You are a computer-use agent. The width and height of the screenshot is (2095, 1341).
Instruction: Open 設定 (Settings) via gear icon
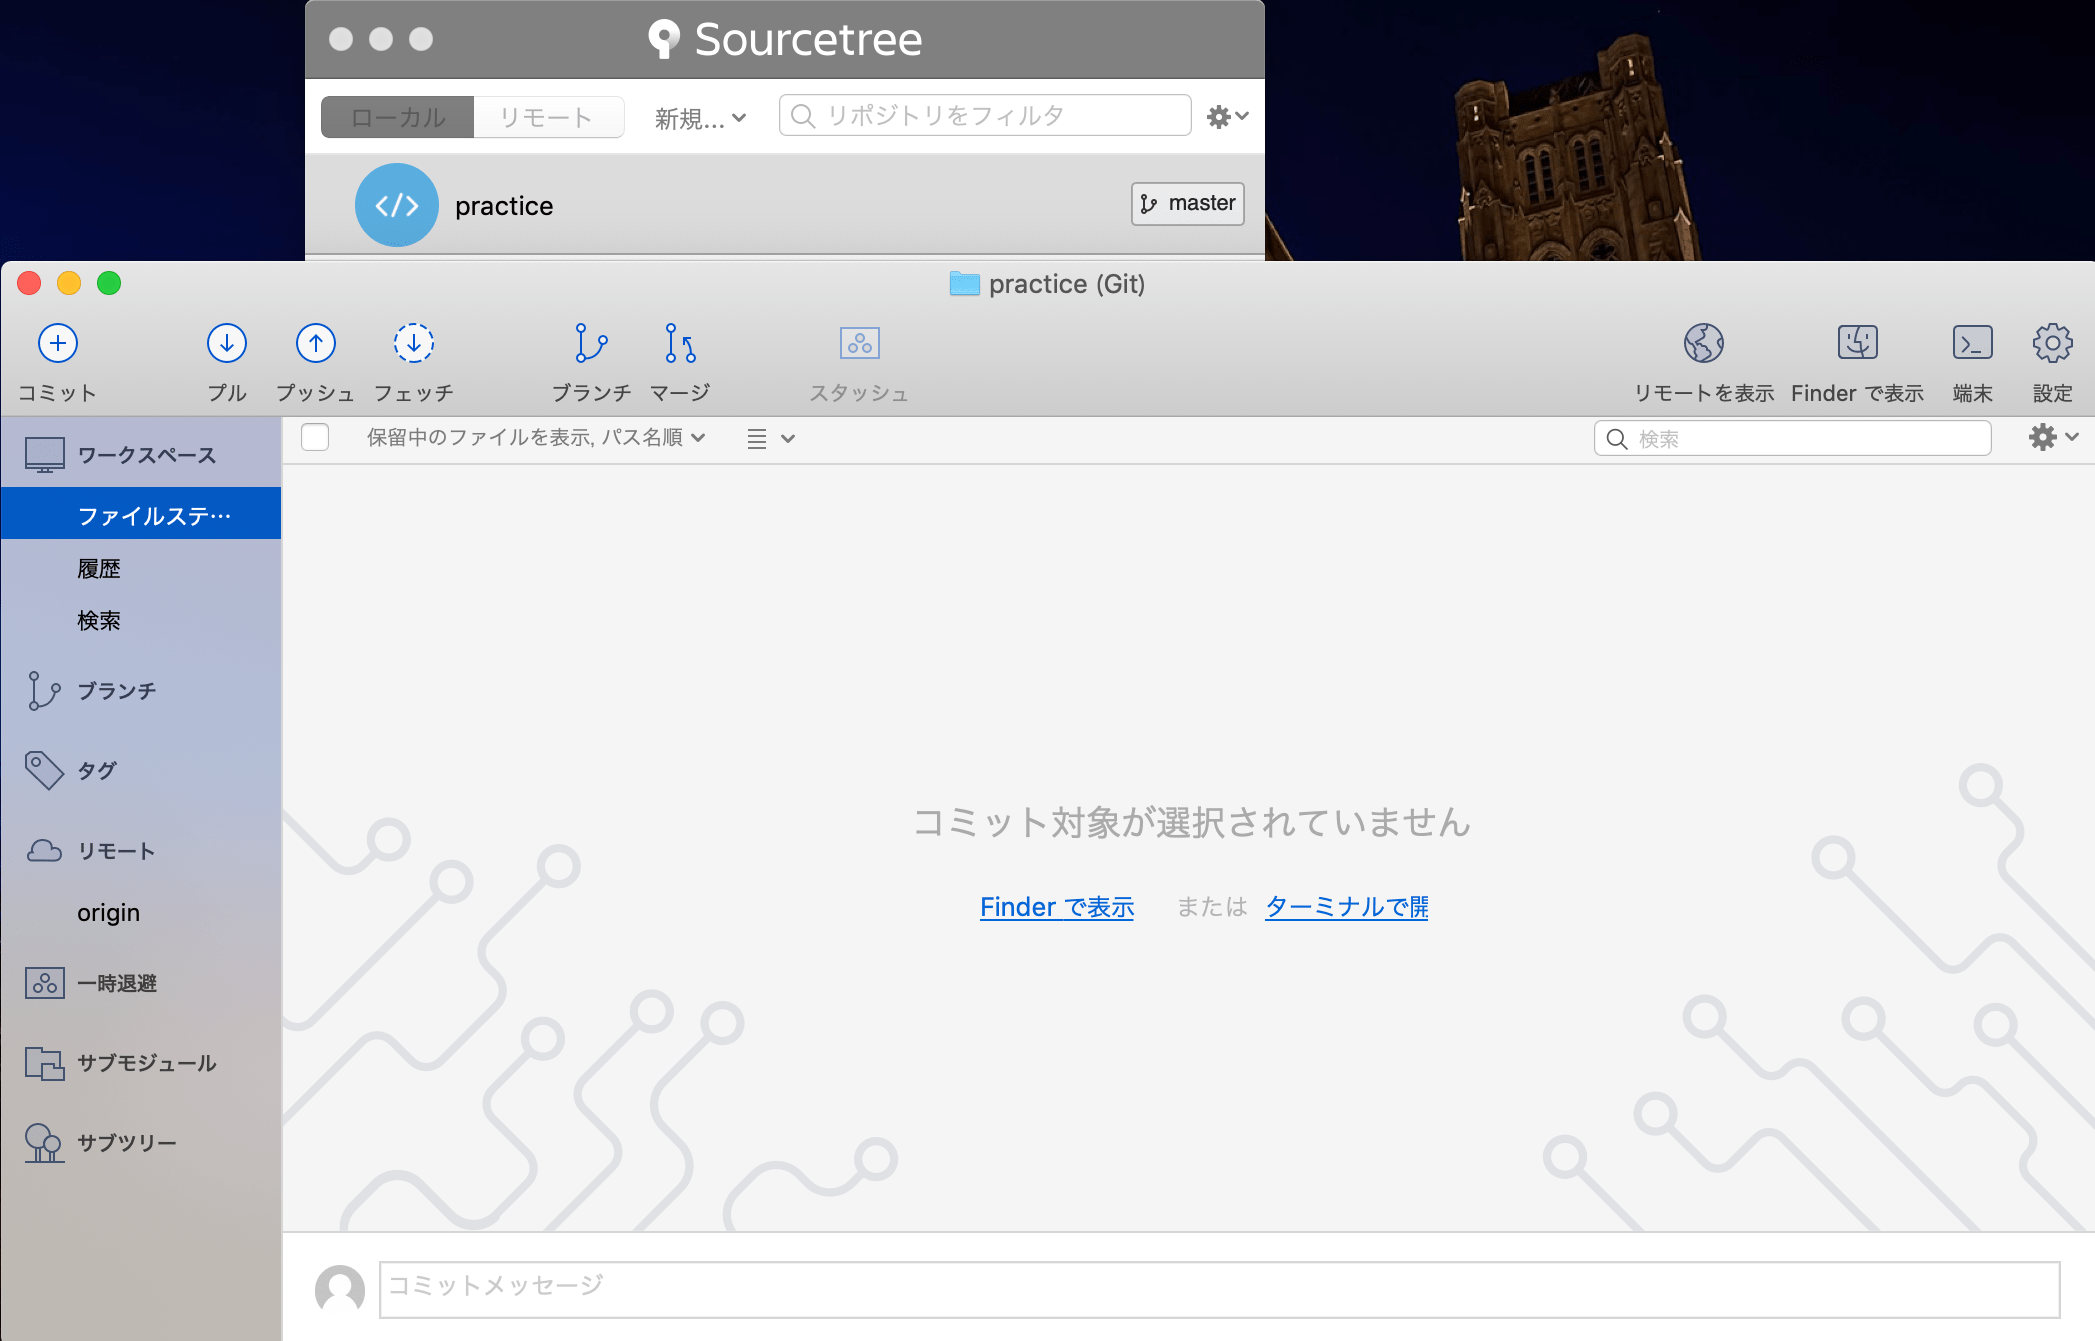click(2052, 343)
